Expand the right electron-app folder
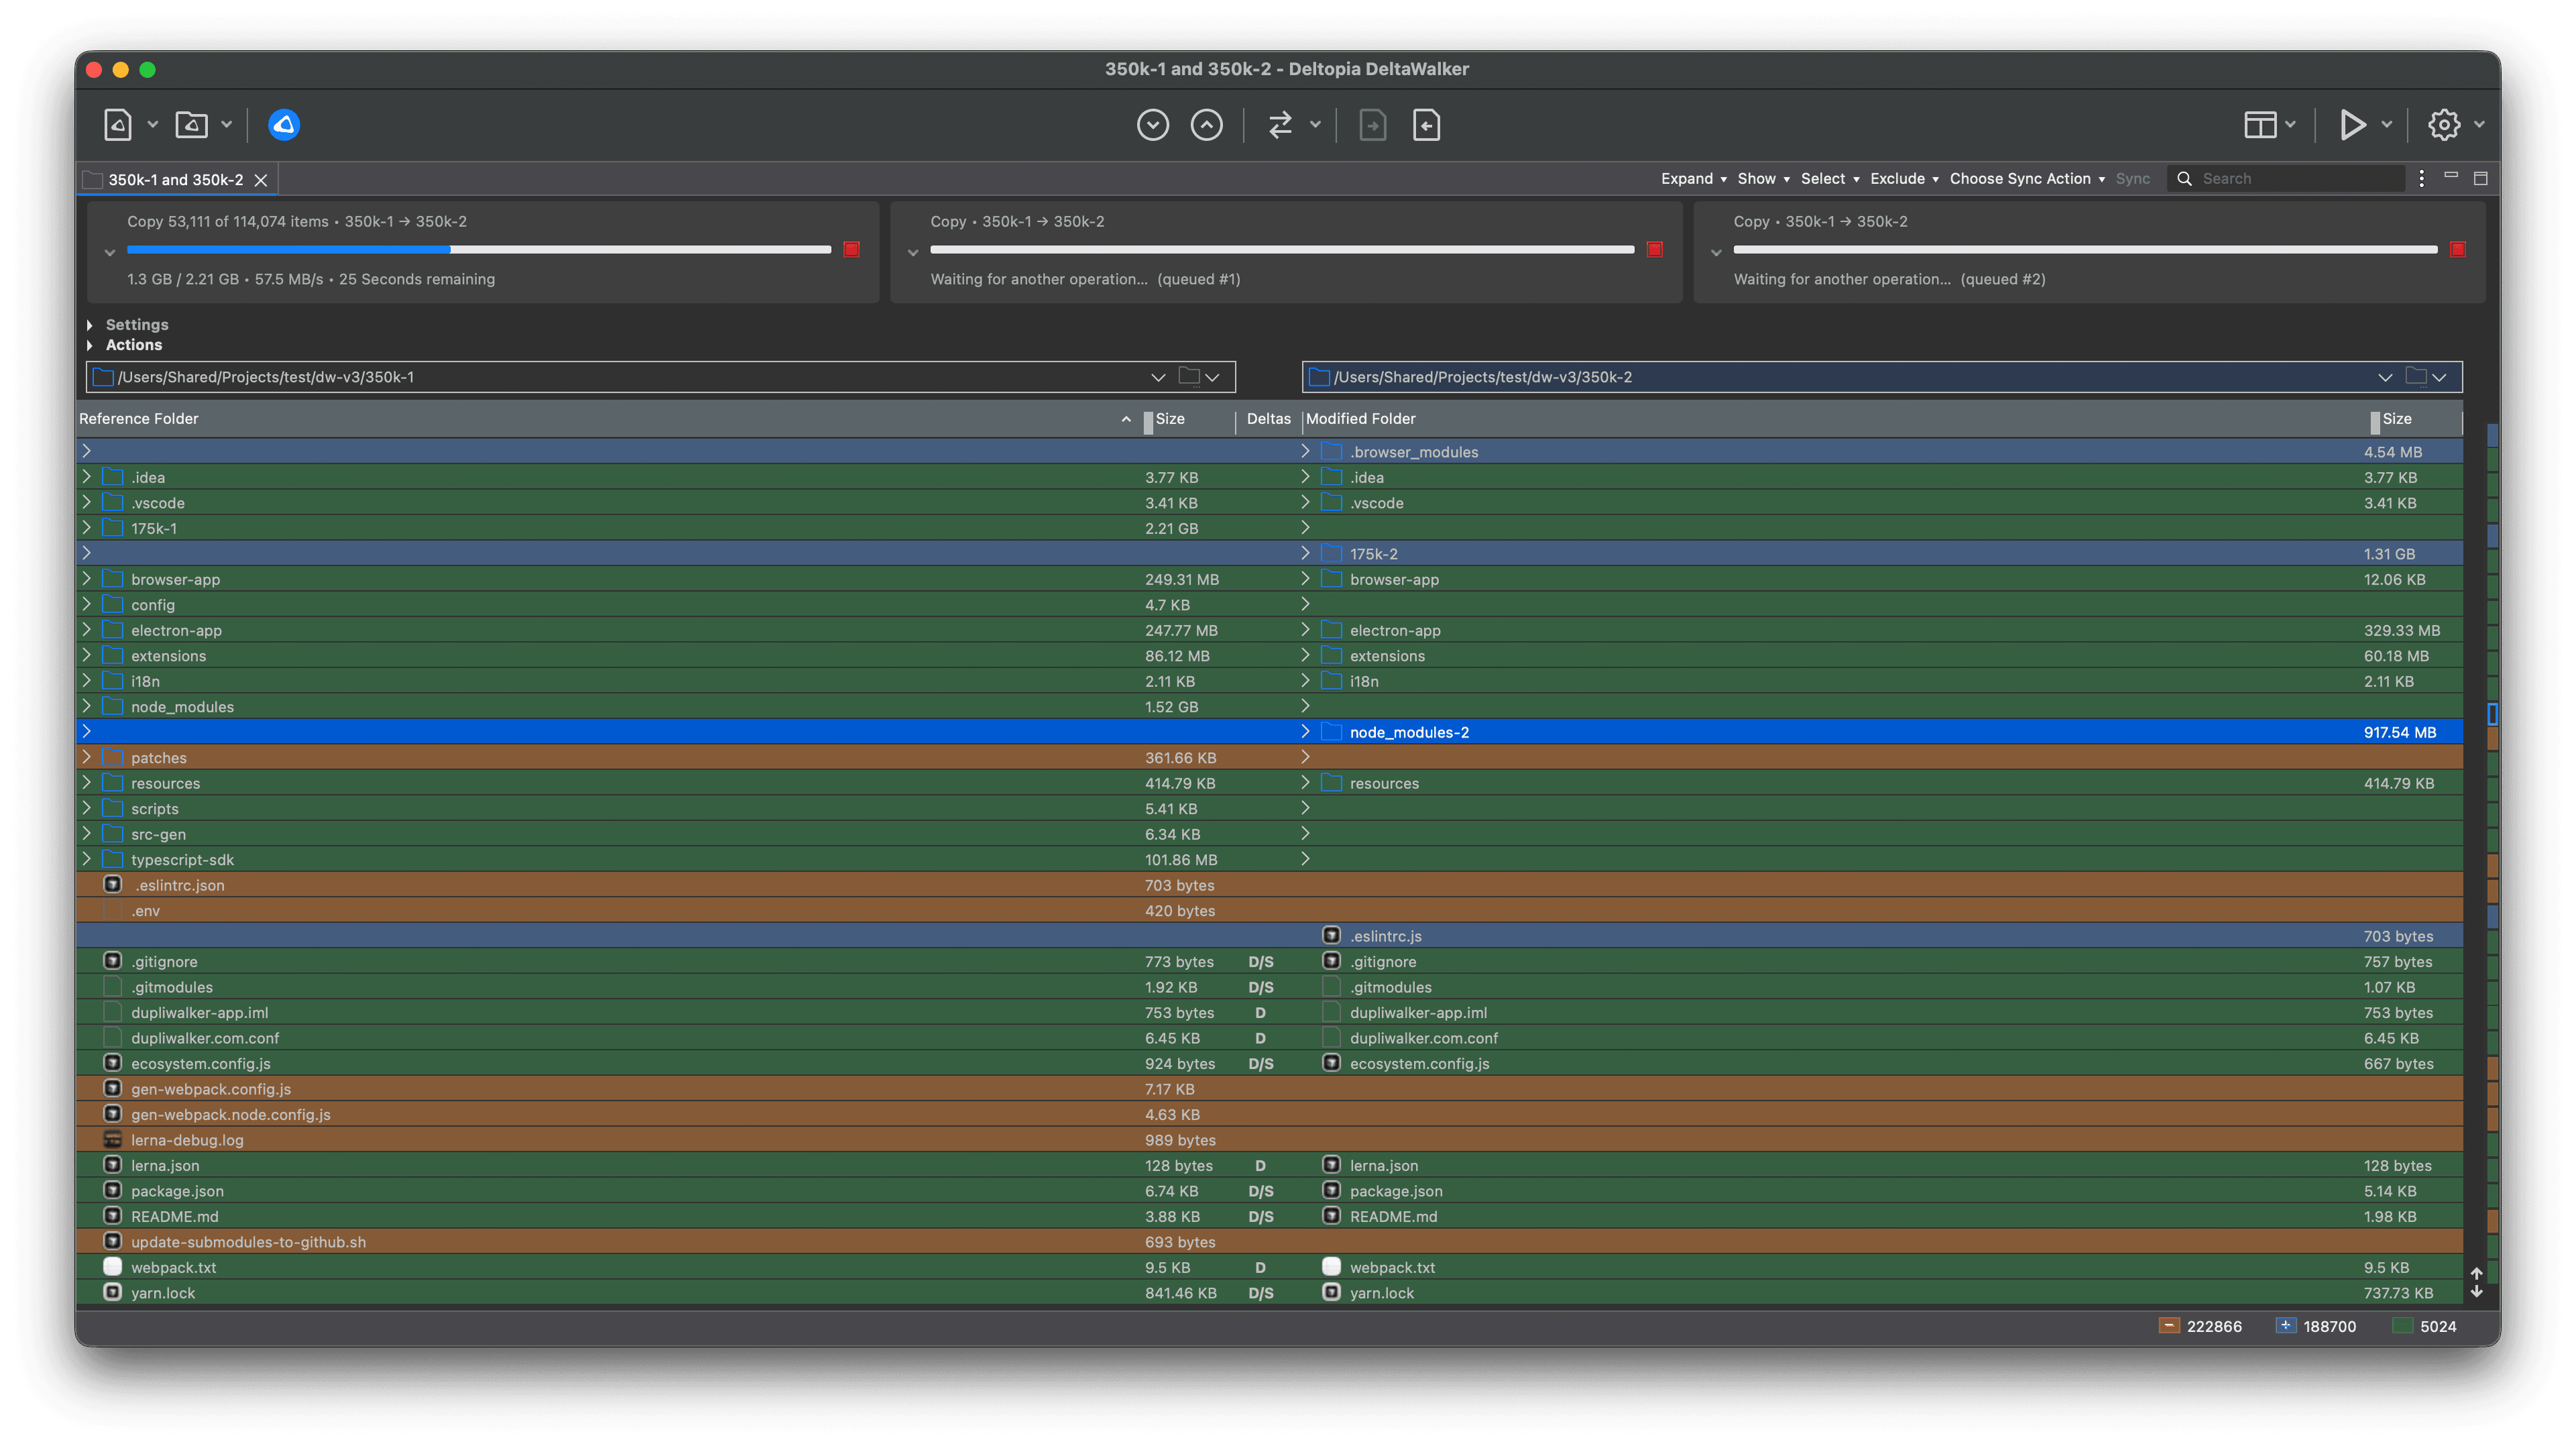Viewport: 2576px width, 1446px height. (1305, 630)
